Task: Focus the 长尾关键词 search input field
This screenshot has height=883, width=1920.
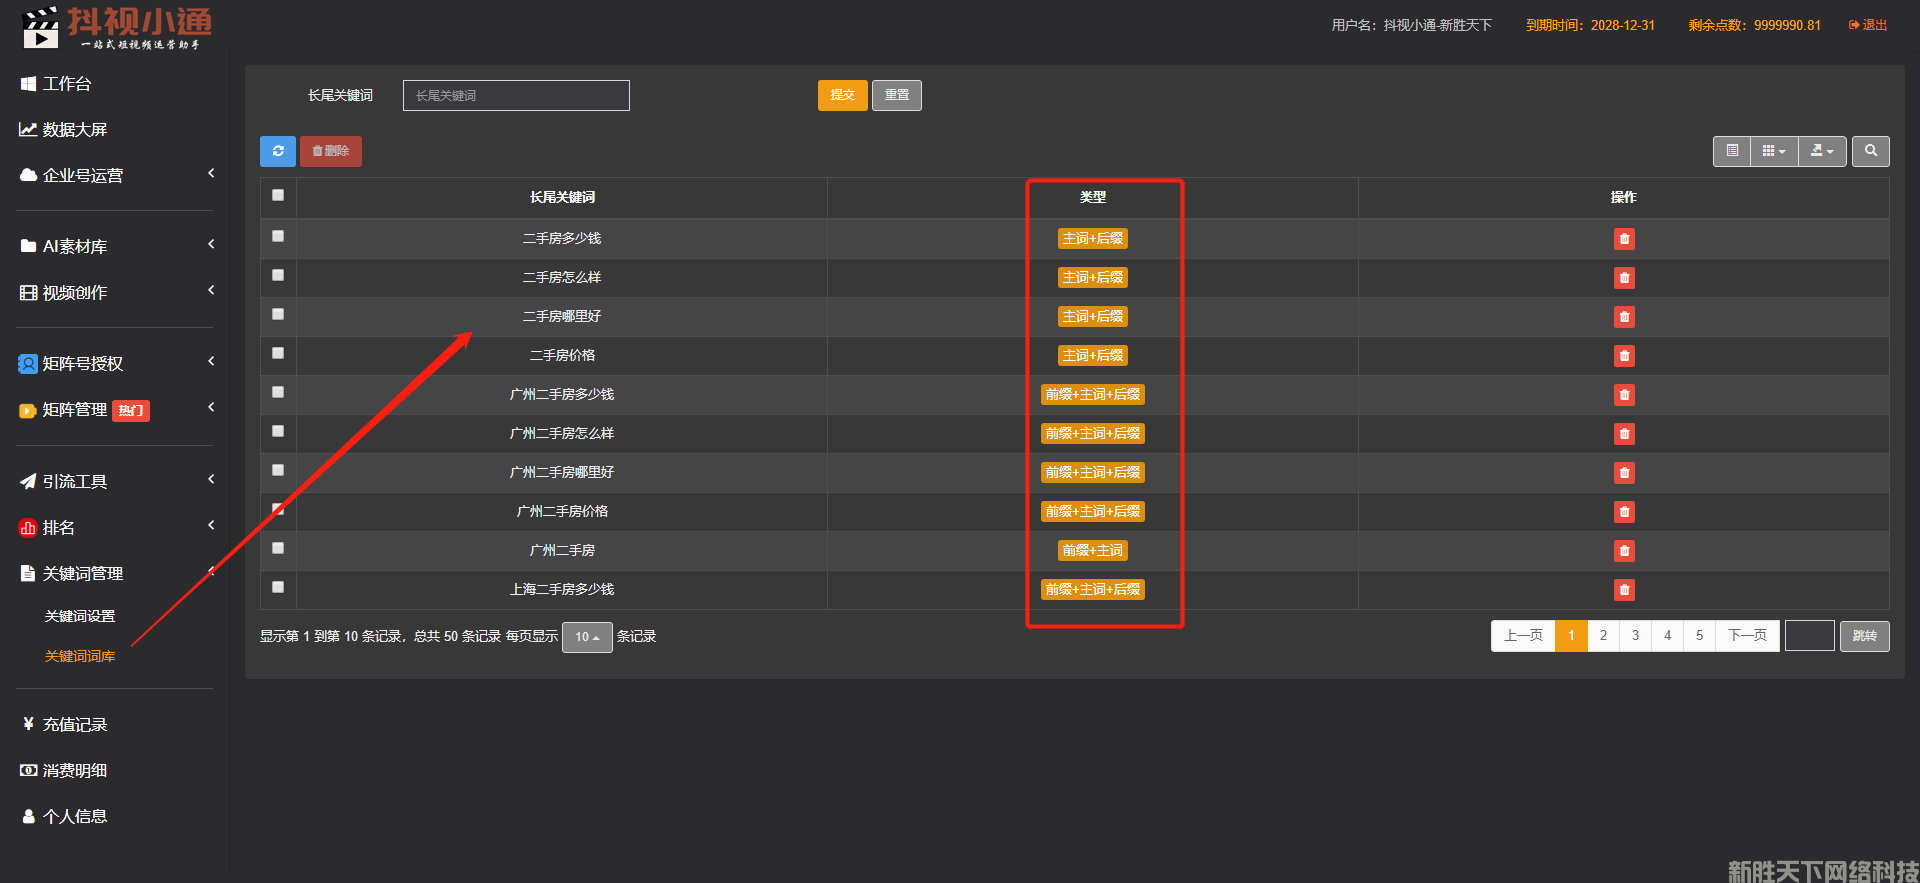Action: point(516,96)
